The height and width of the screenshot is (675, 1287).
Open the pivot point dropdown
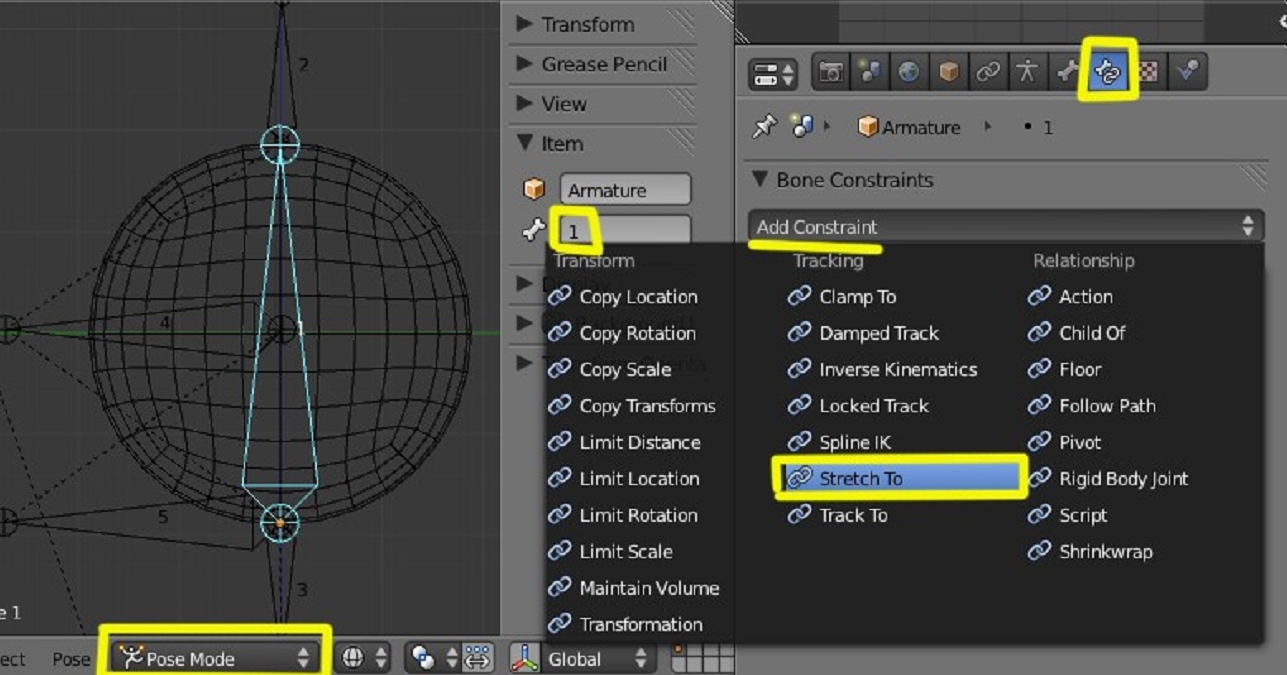click(x=434, y=658)
